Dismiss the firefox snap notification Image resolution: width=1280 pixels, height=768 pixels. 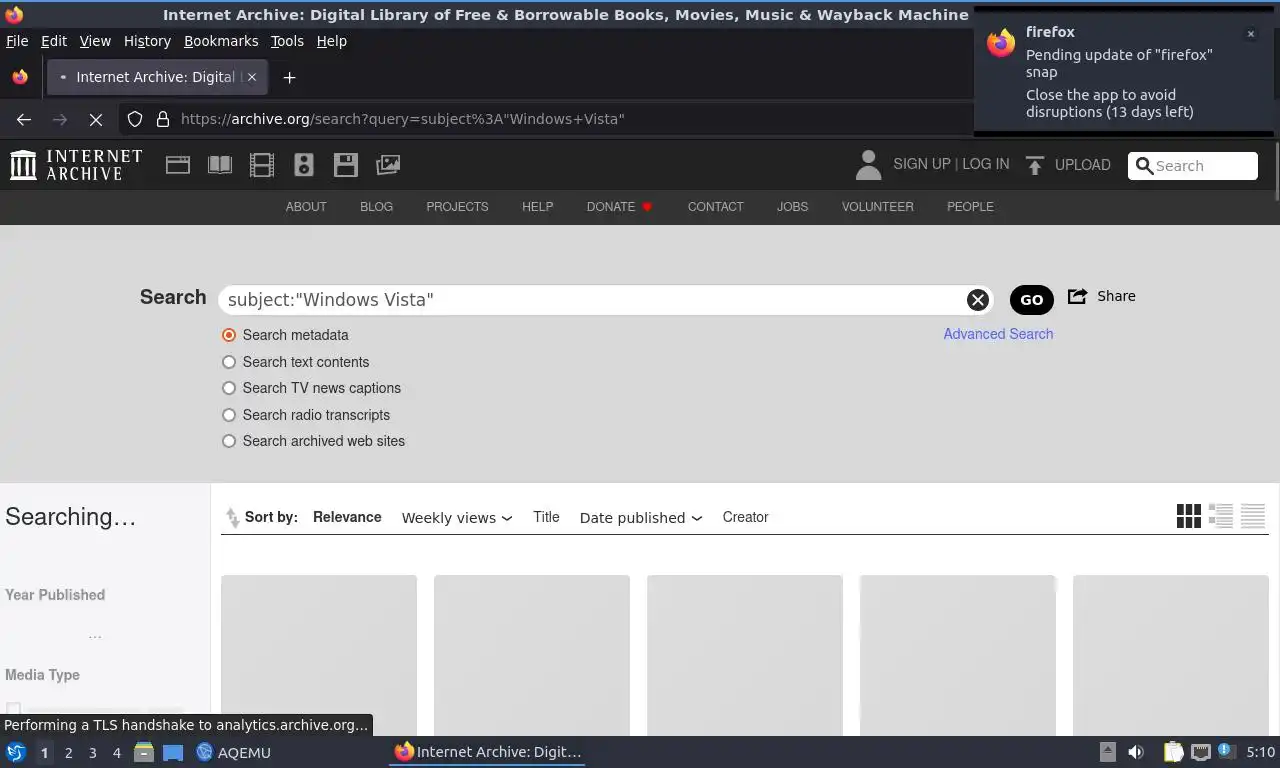point(1250,34)
